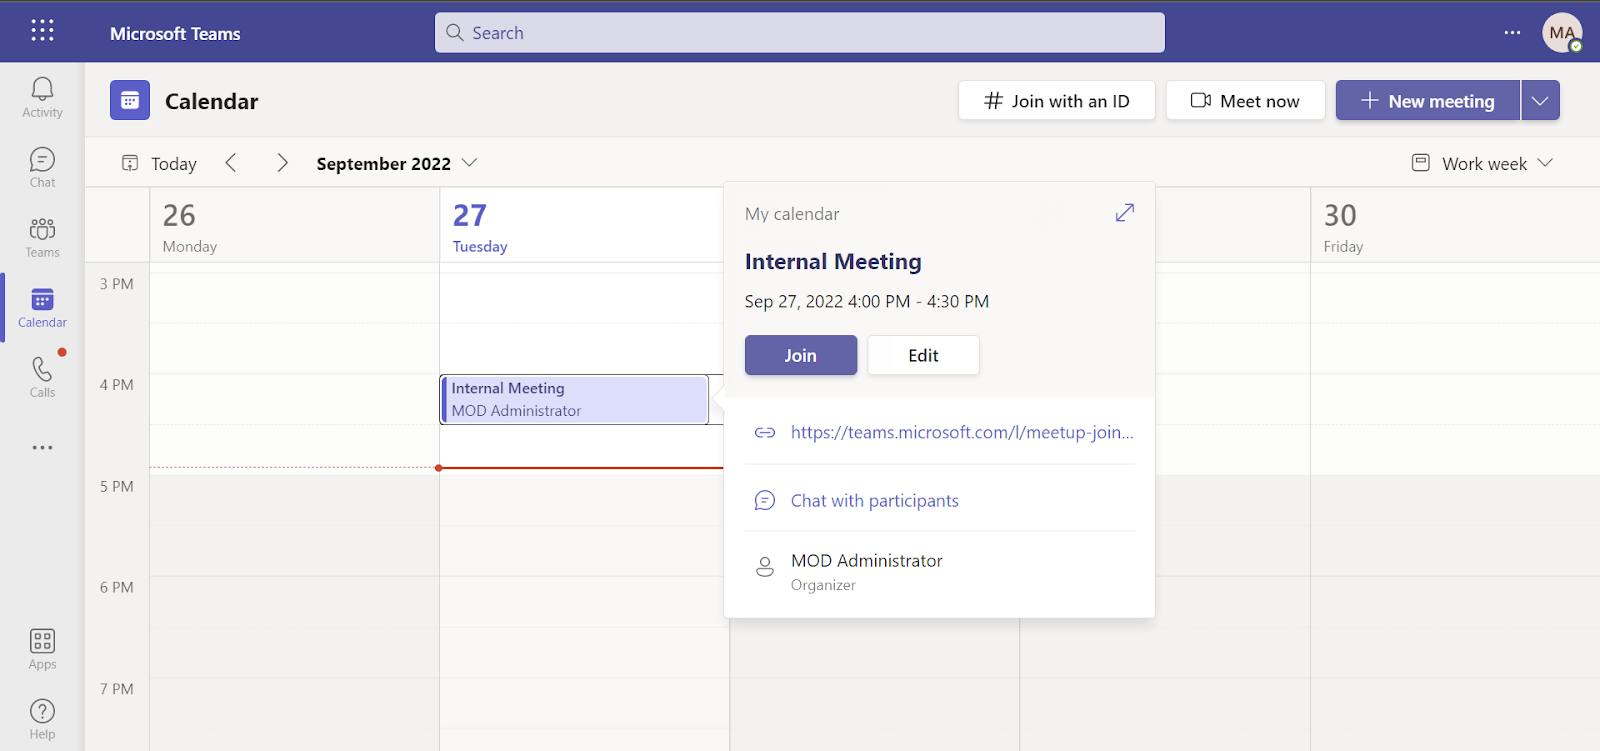Screen dimensions: 1600x751
Task: Show more apps ellipsis in sidebar
Action: click(x=42, y=448)
